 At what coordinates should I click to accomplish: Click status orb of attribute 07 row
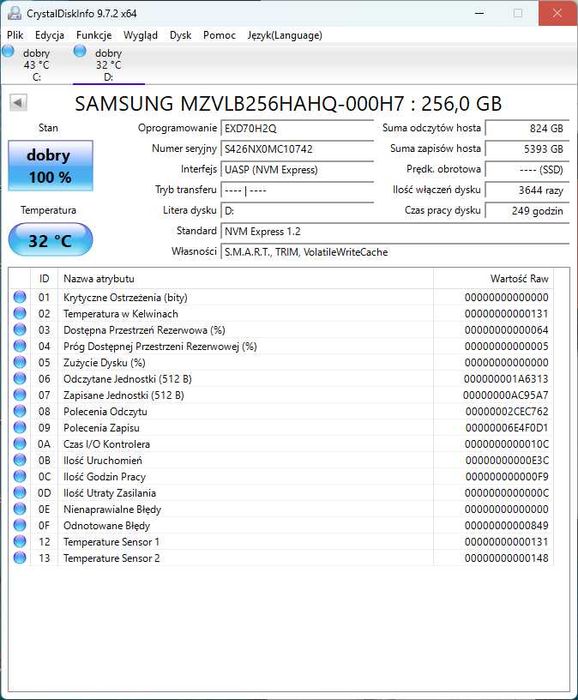20,395
